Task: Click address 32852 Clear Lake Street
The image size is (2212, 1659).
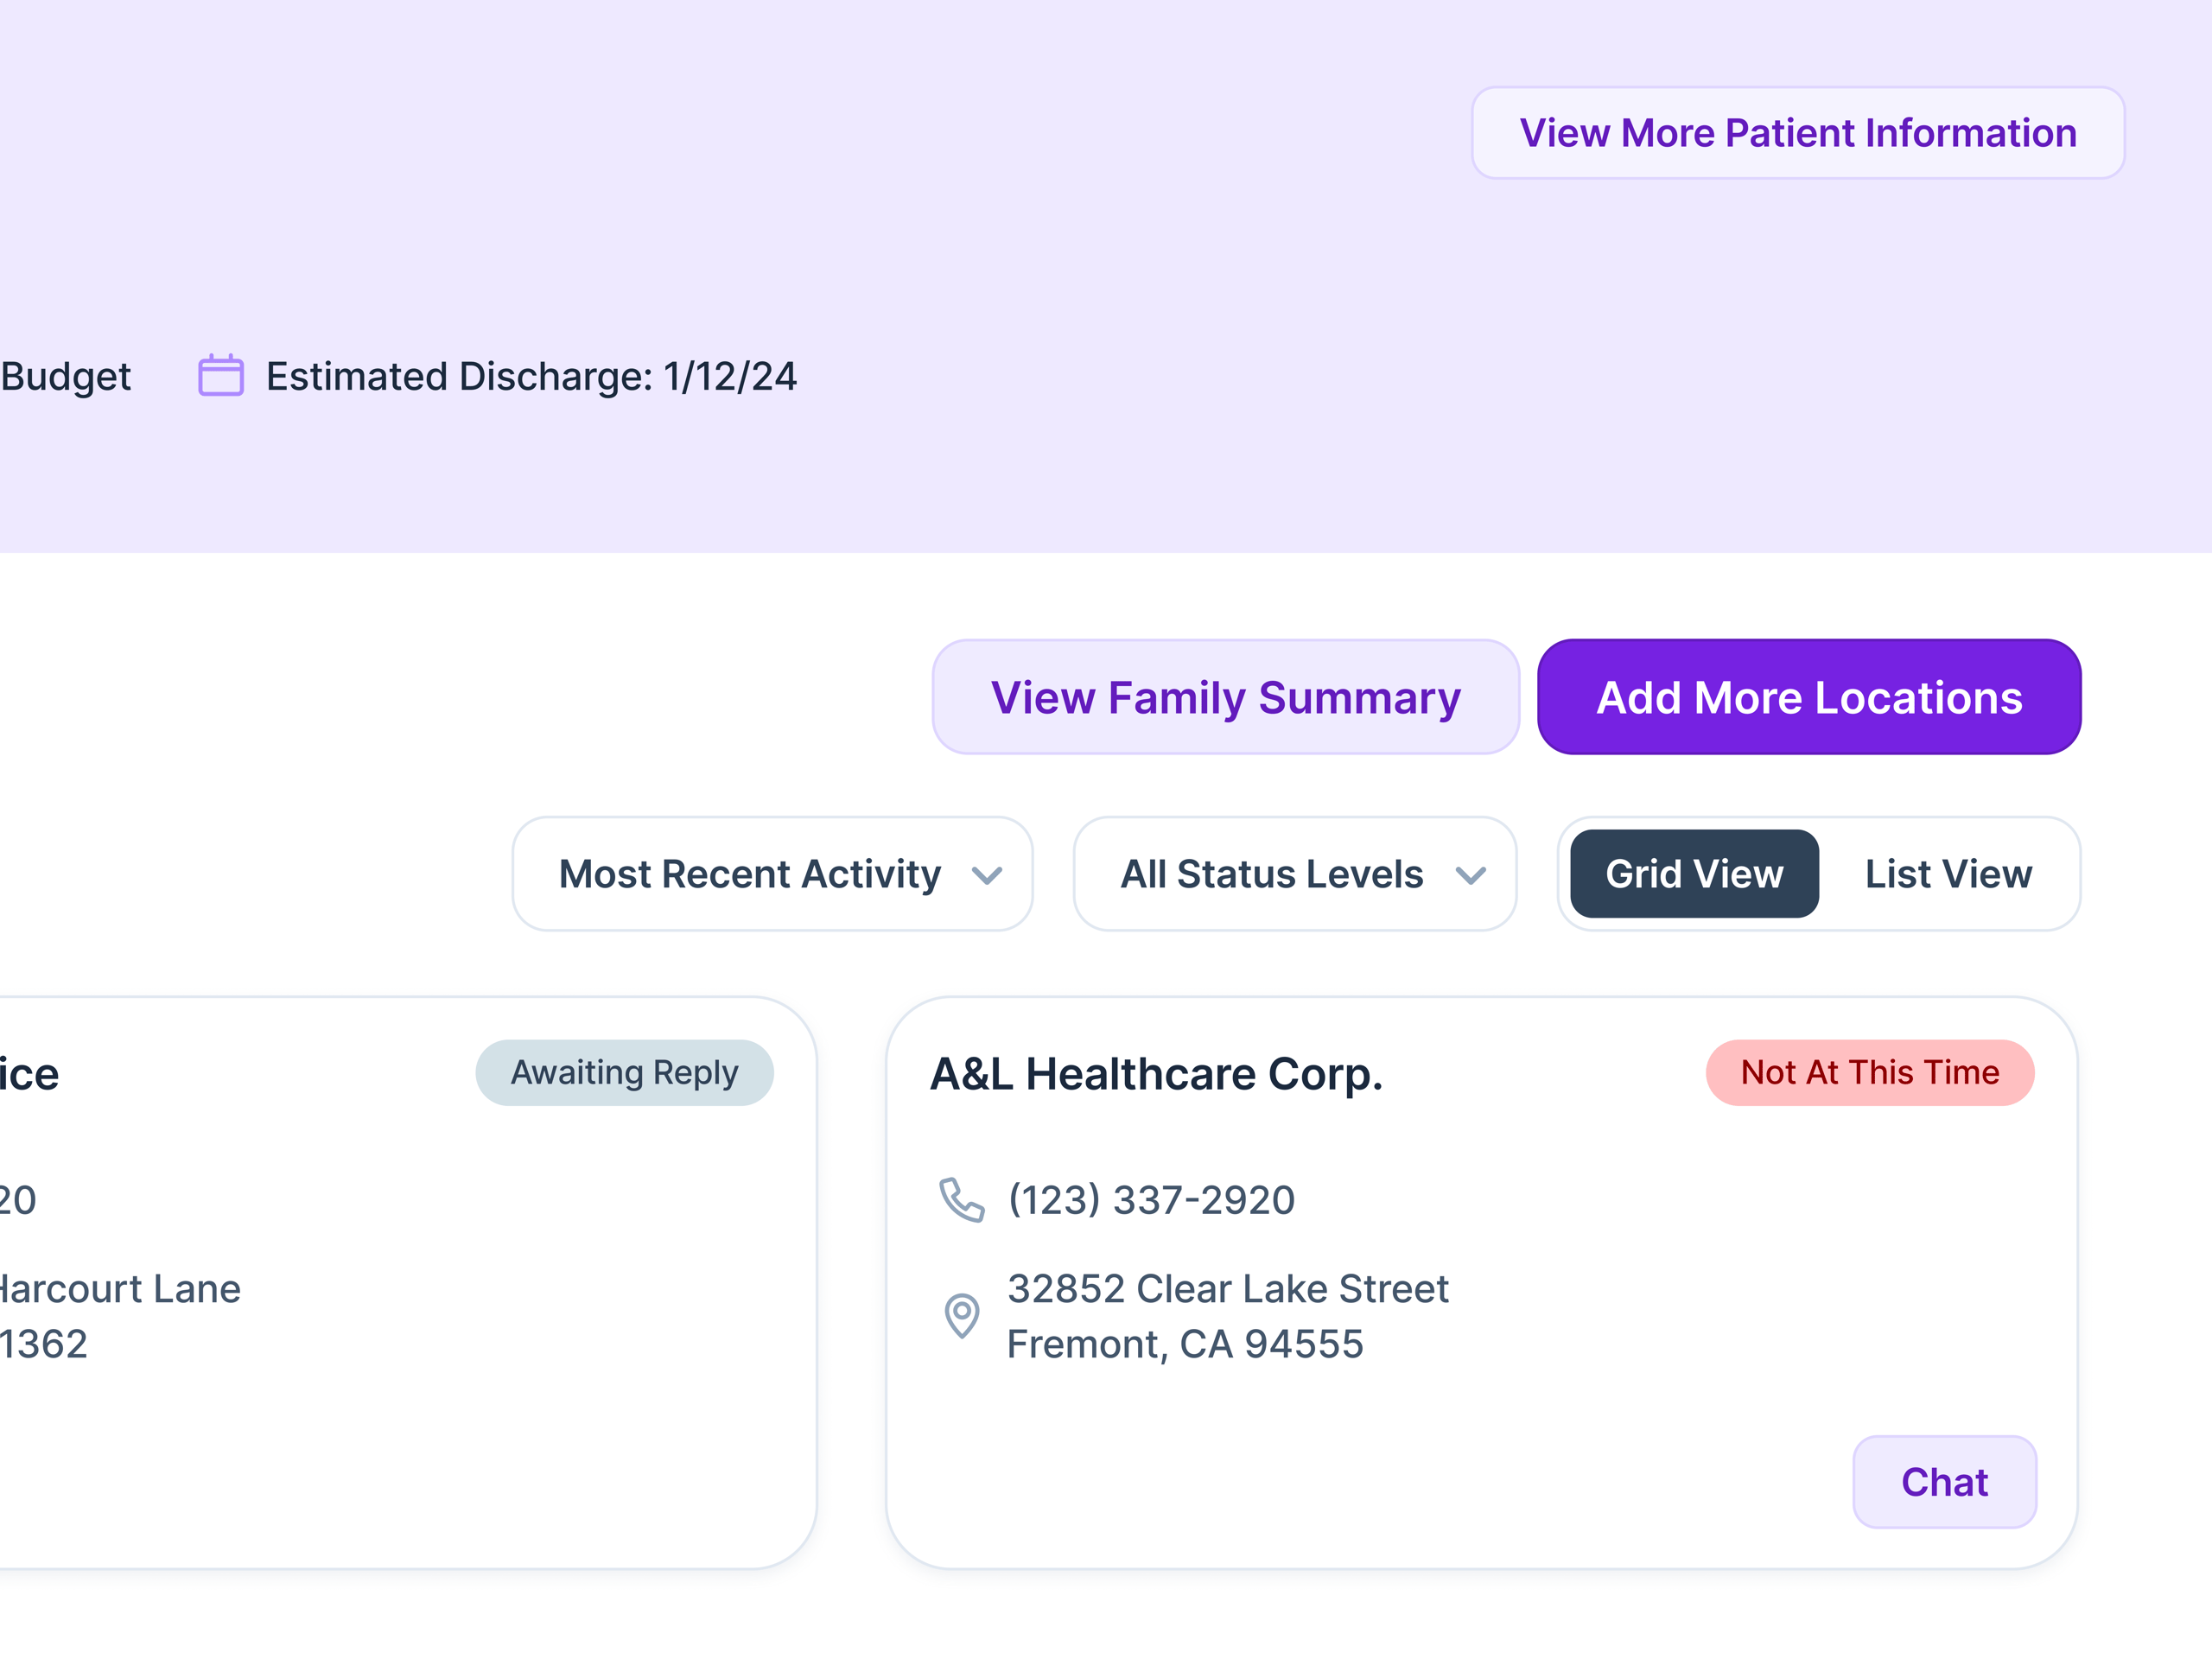Action: coord(1228,1289)
